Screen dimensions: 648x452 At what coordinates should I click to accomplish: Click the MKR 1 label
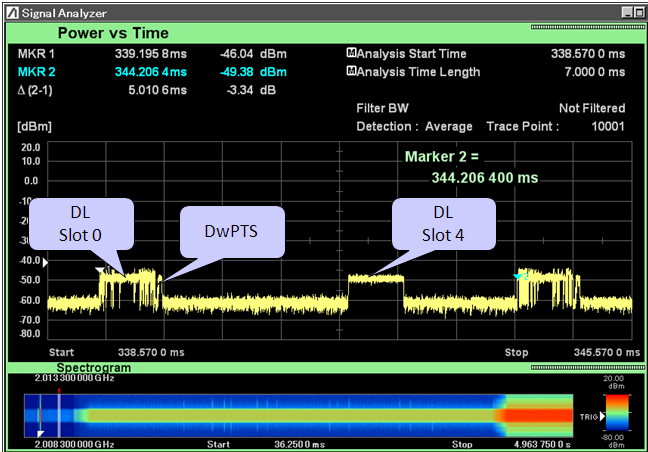[36, 54]
